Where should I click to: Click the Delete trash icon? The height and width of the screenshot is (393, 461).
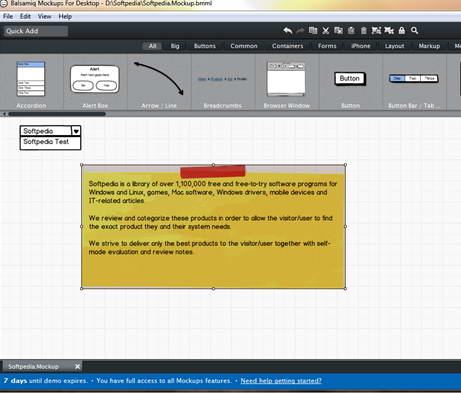pyautogui.click(x=364, y=31)
